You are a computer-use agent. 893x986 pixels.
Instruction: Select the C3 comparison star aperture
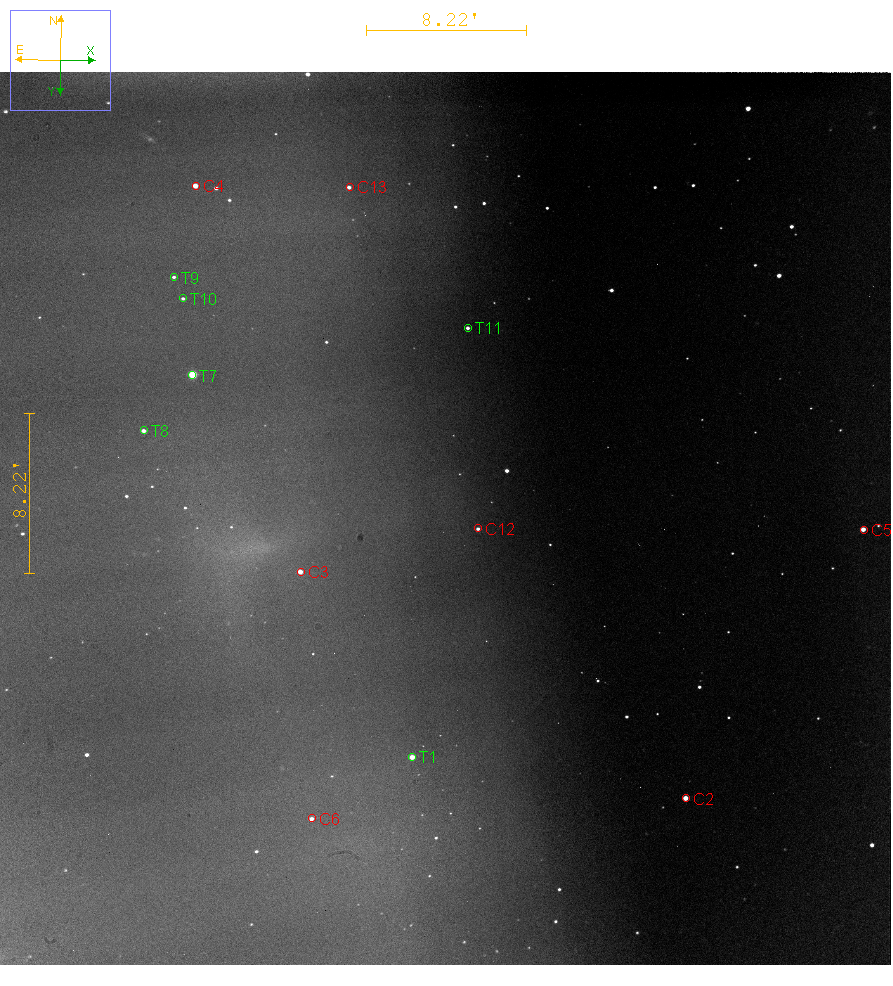click(301, 572)
